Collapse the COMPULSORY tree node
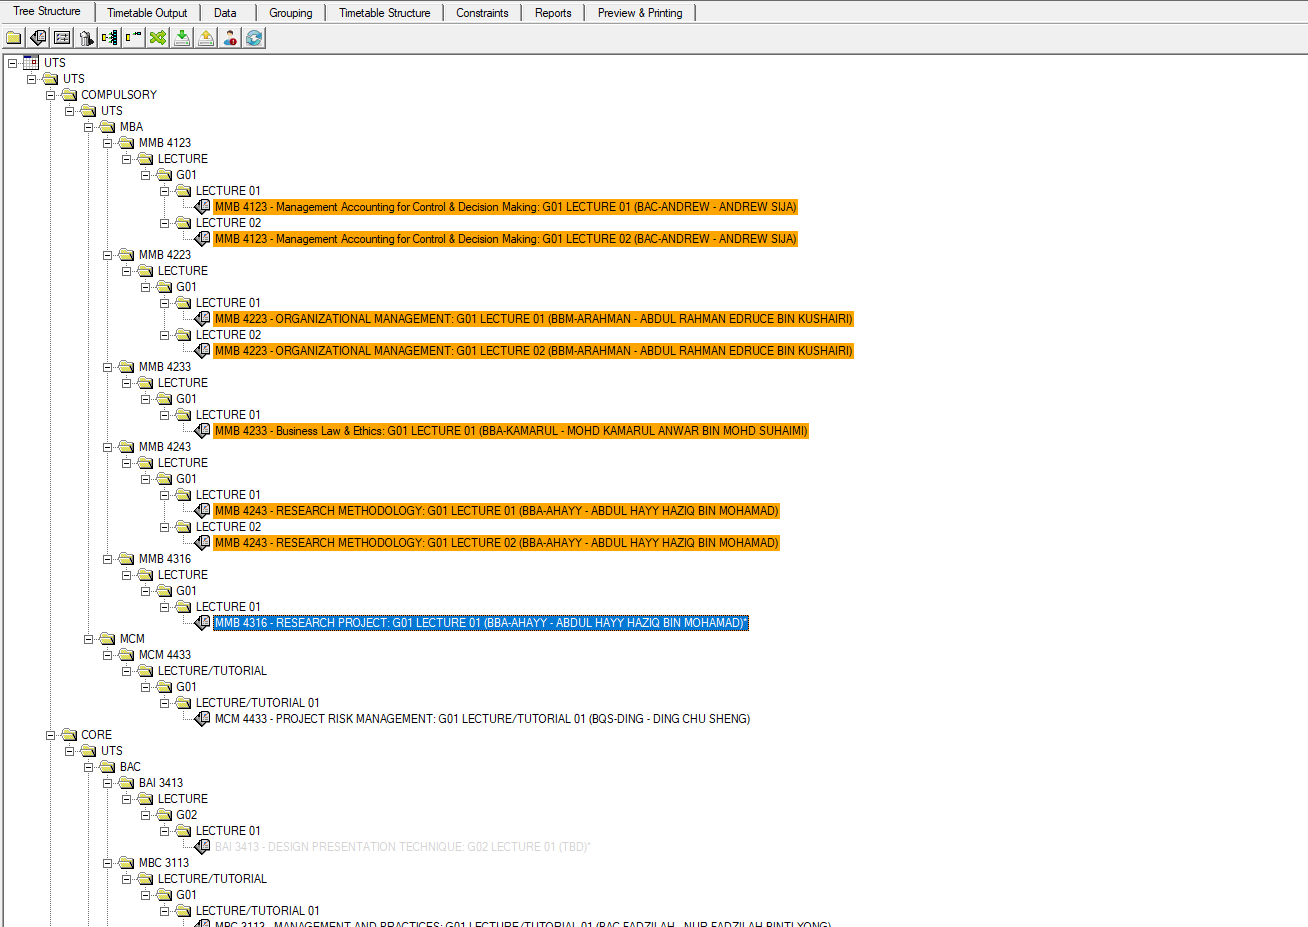Image resolution: width=1308 pixels, height=927 pixels. (50, 95)
